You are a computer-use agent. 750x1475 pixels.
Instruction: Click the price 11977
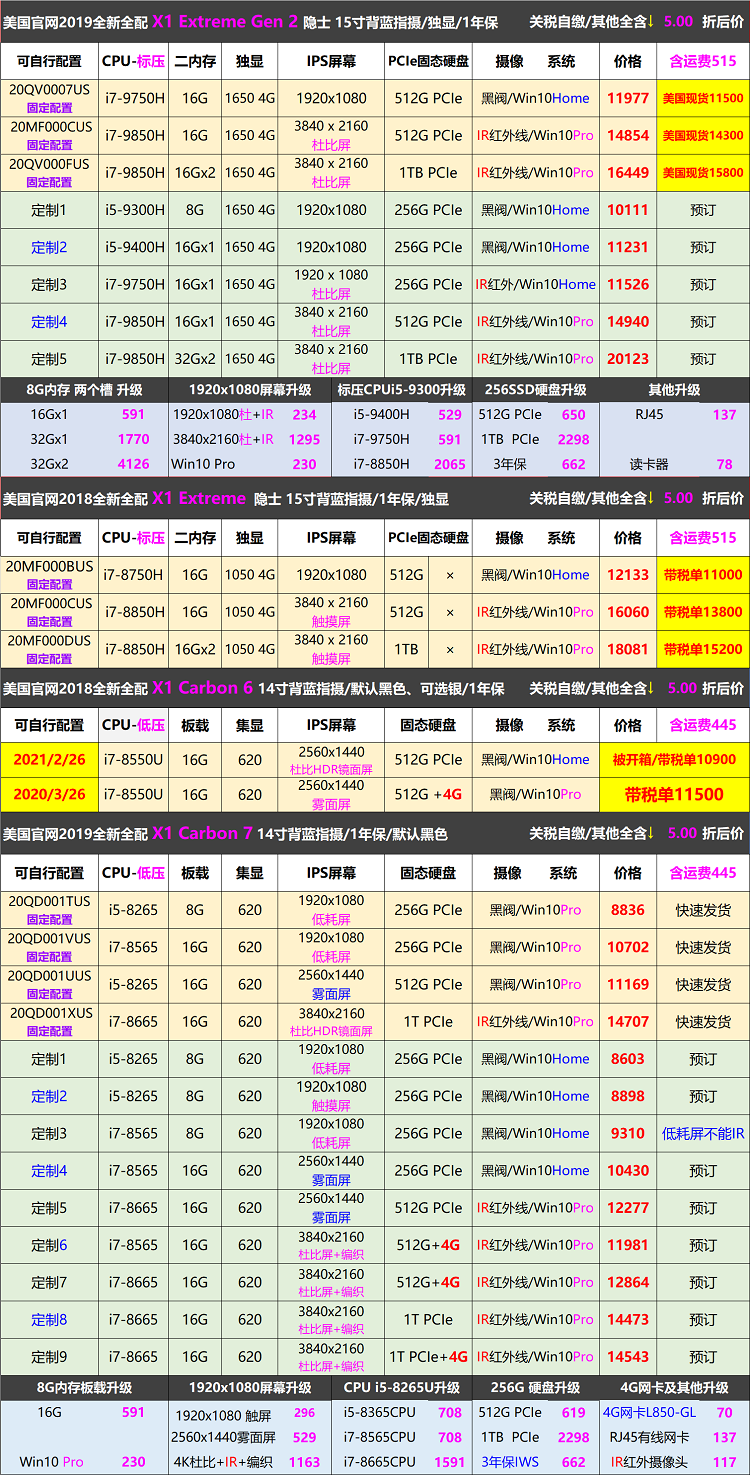coord(627,98)
